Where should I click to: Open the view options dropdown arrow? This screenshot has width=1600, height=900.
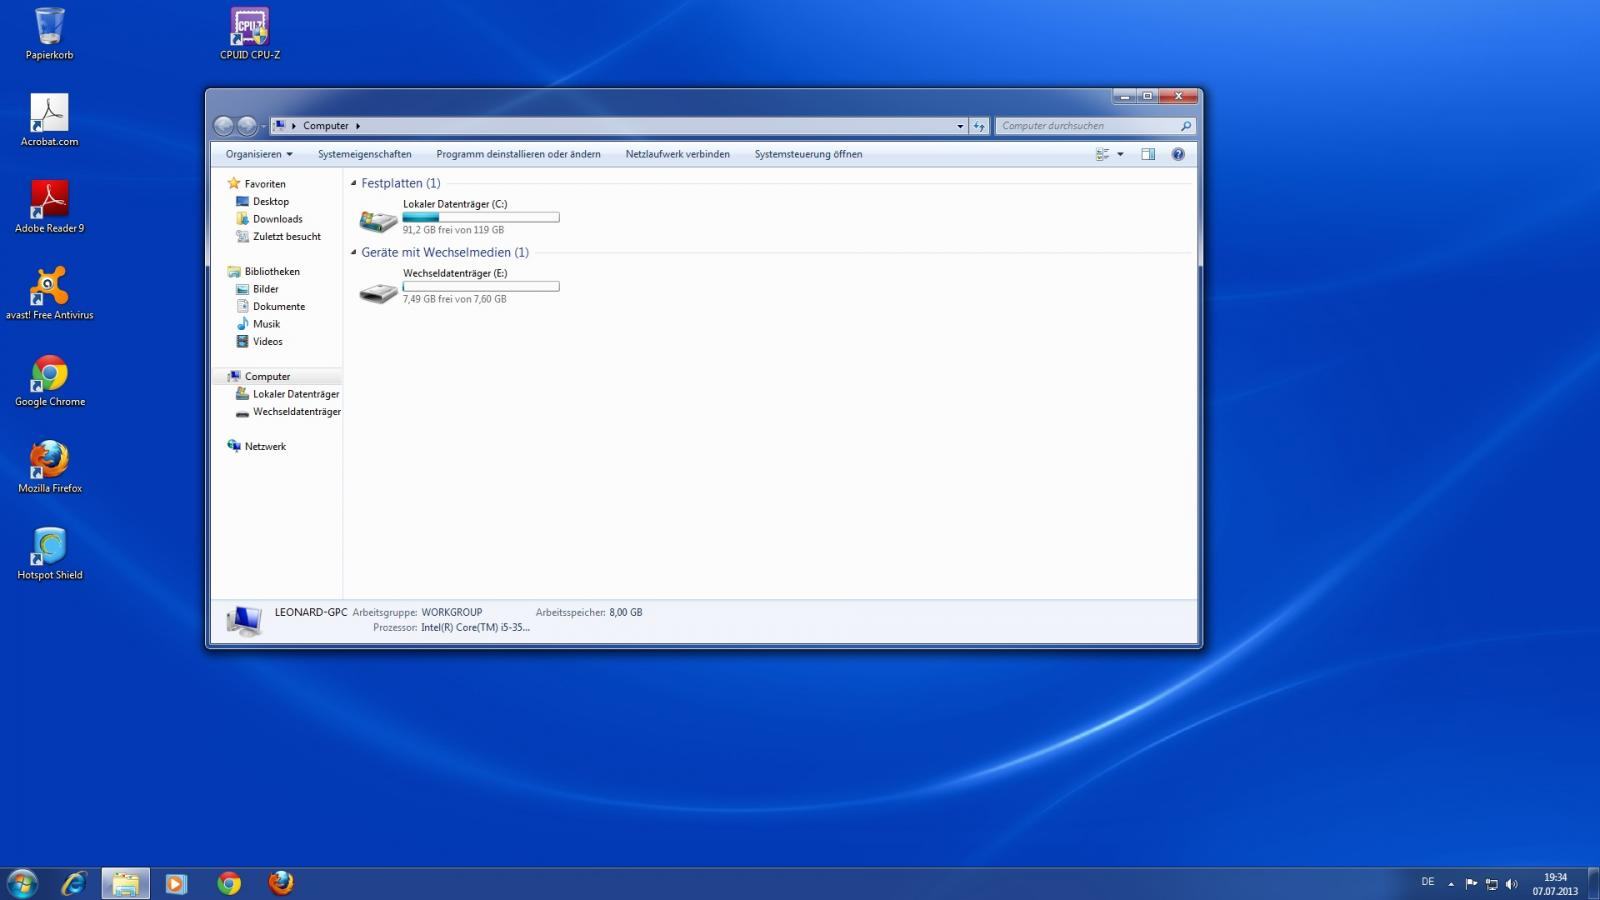(x=1120, y=154)
